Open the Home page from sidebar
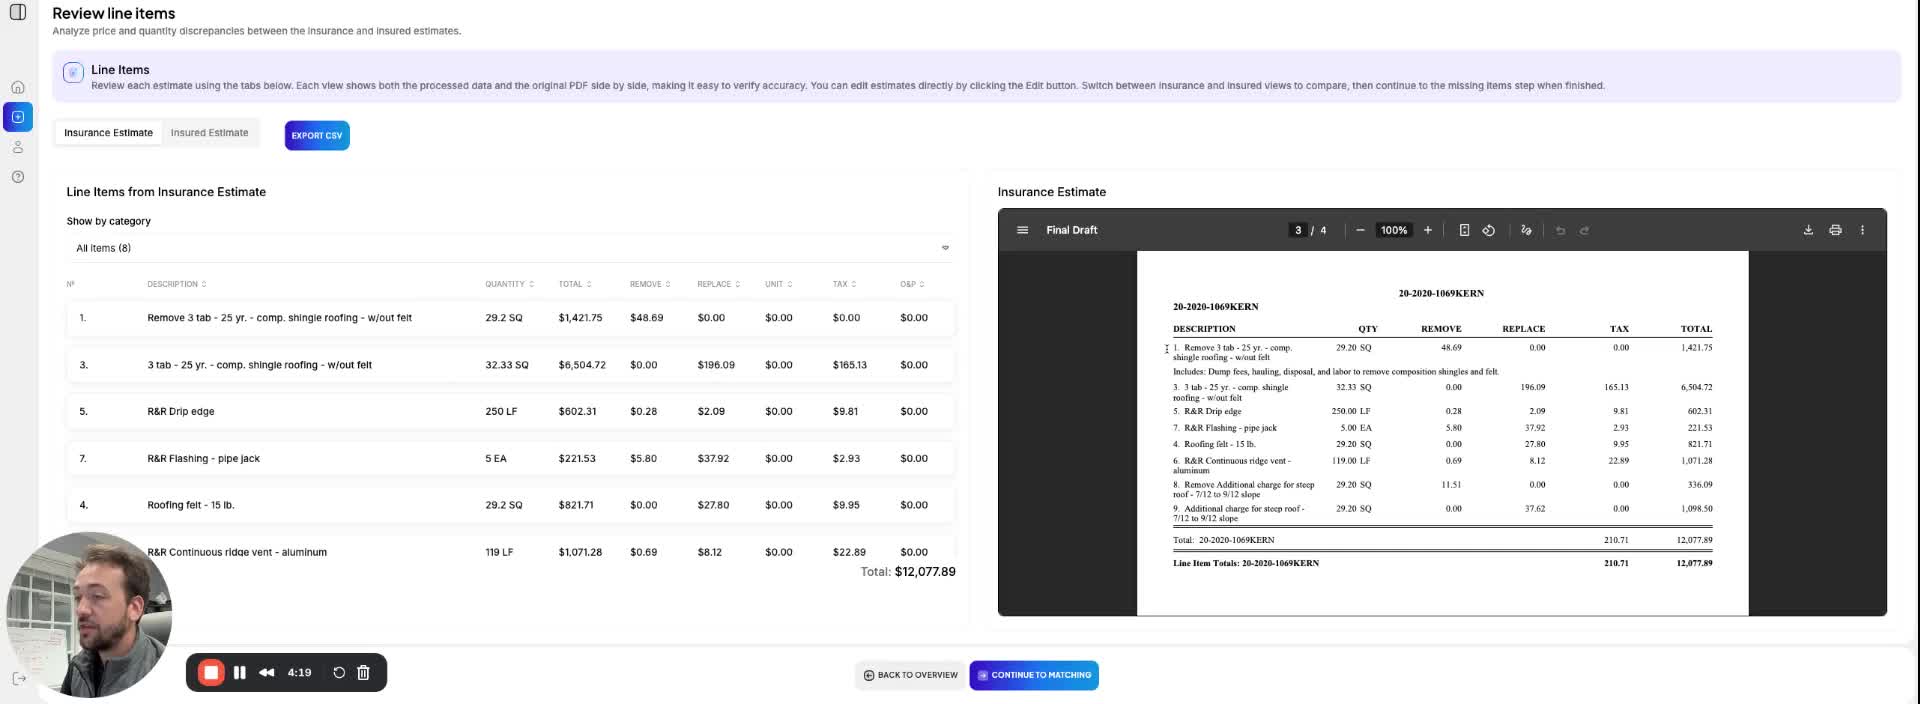Viewport: 1920px width, 704px height. click(x=18, y=87)
